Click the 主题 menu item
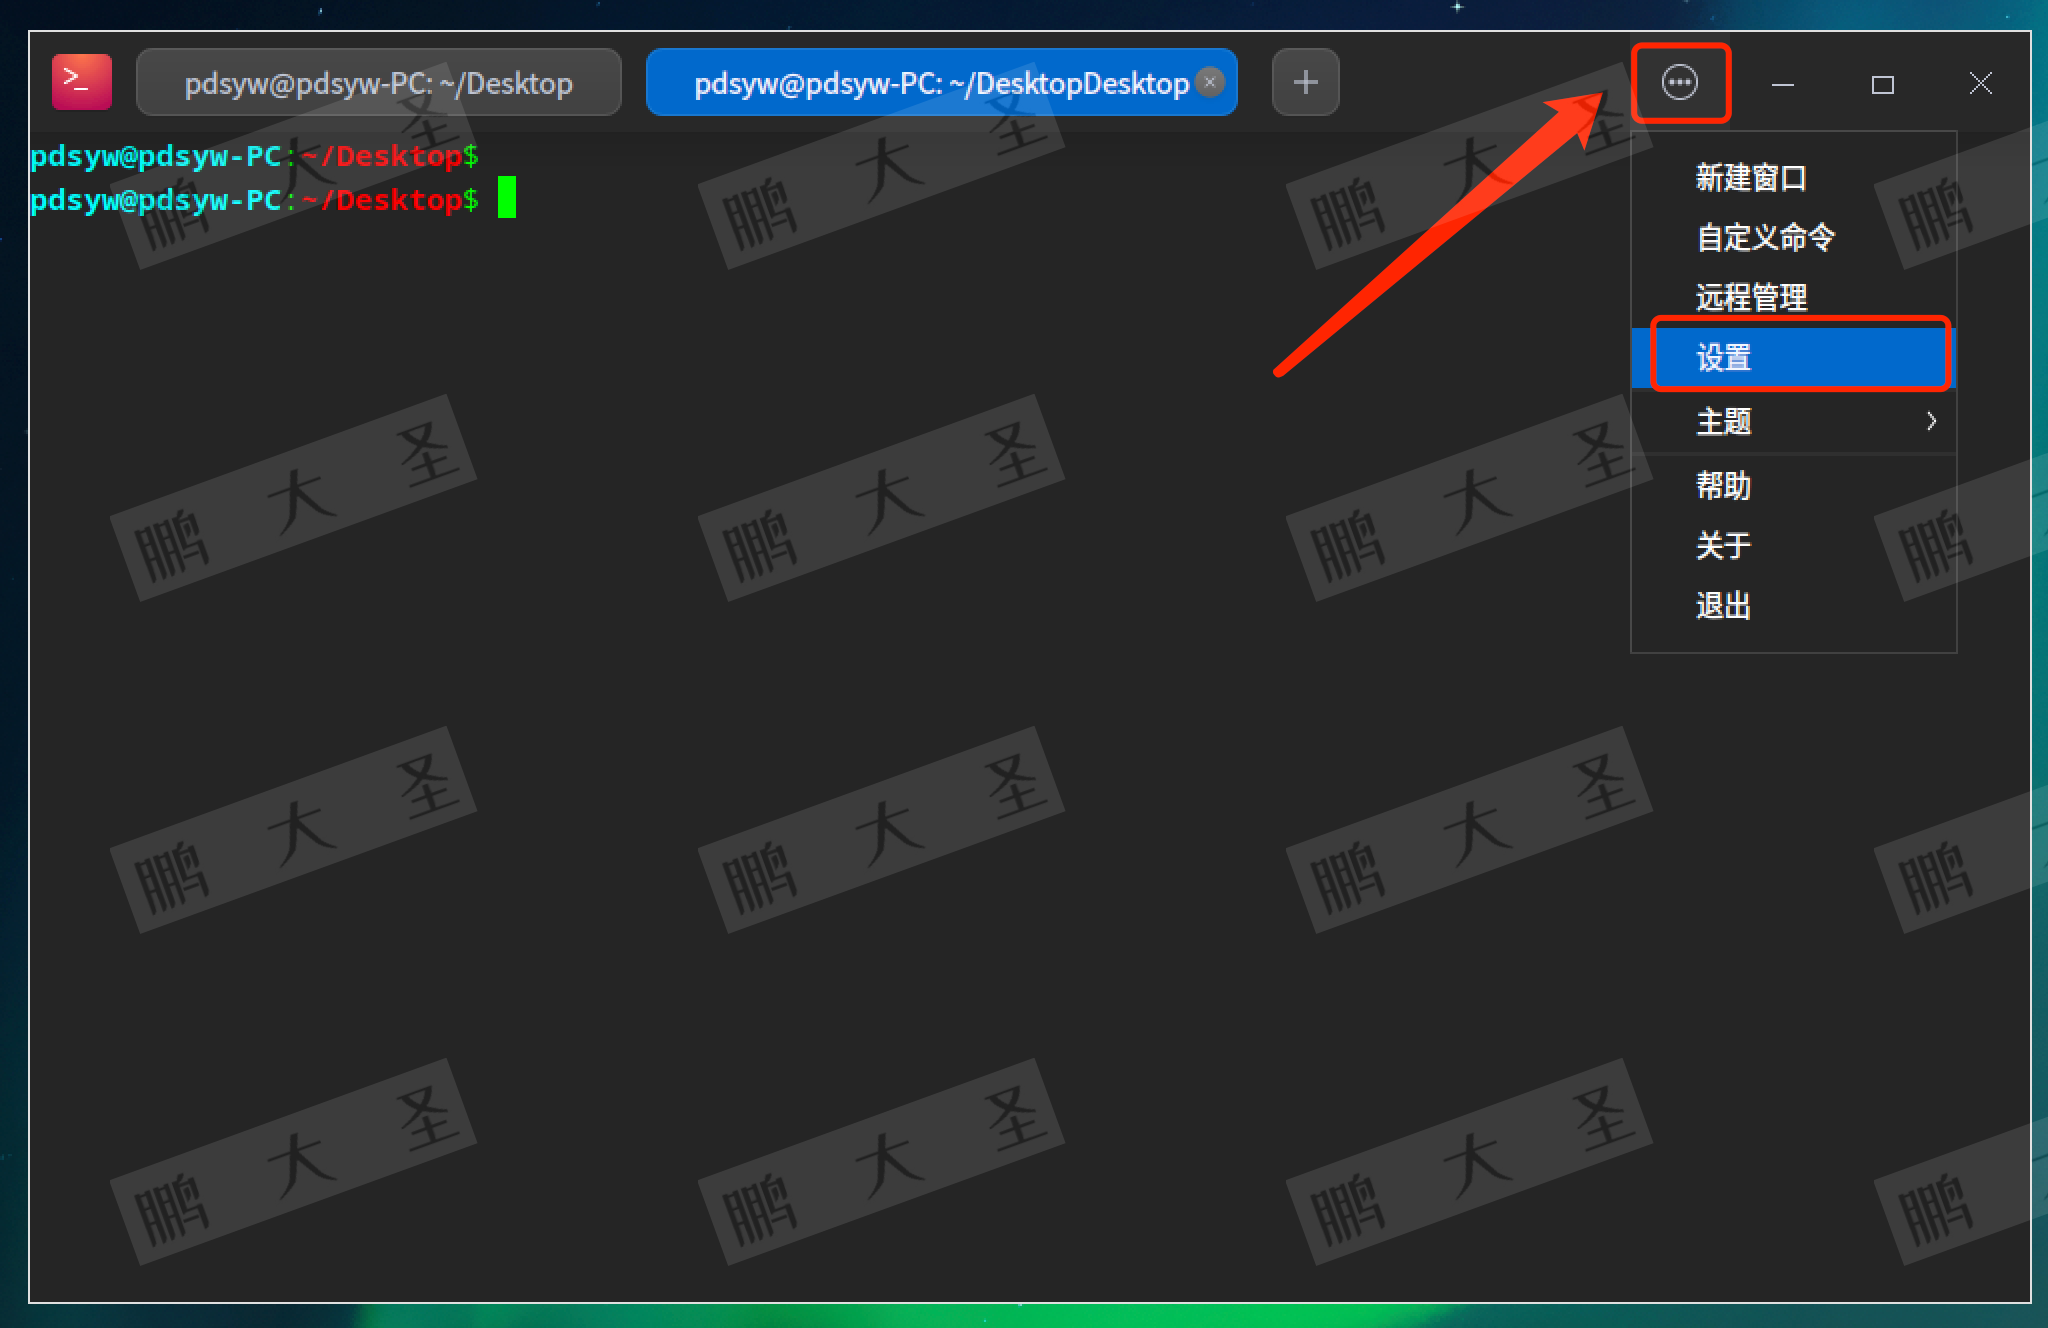This screenshot has width=2048, height=1328. [1724, 421]
